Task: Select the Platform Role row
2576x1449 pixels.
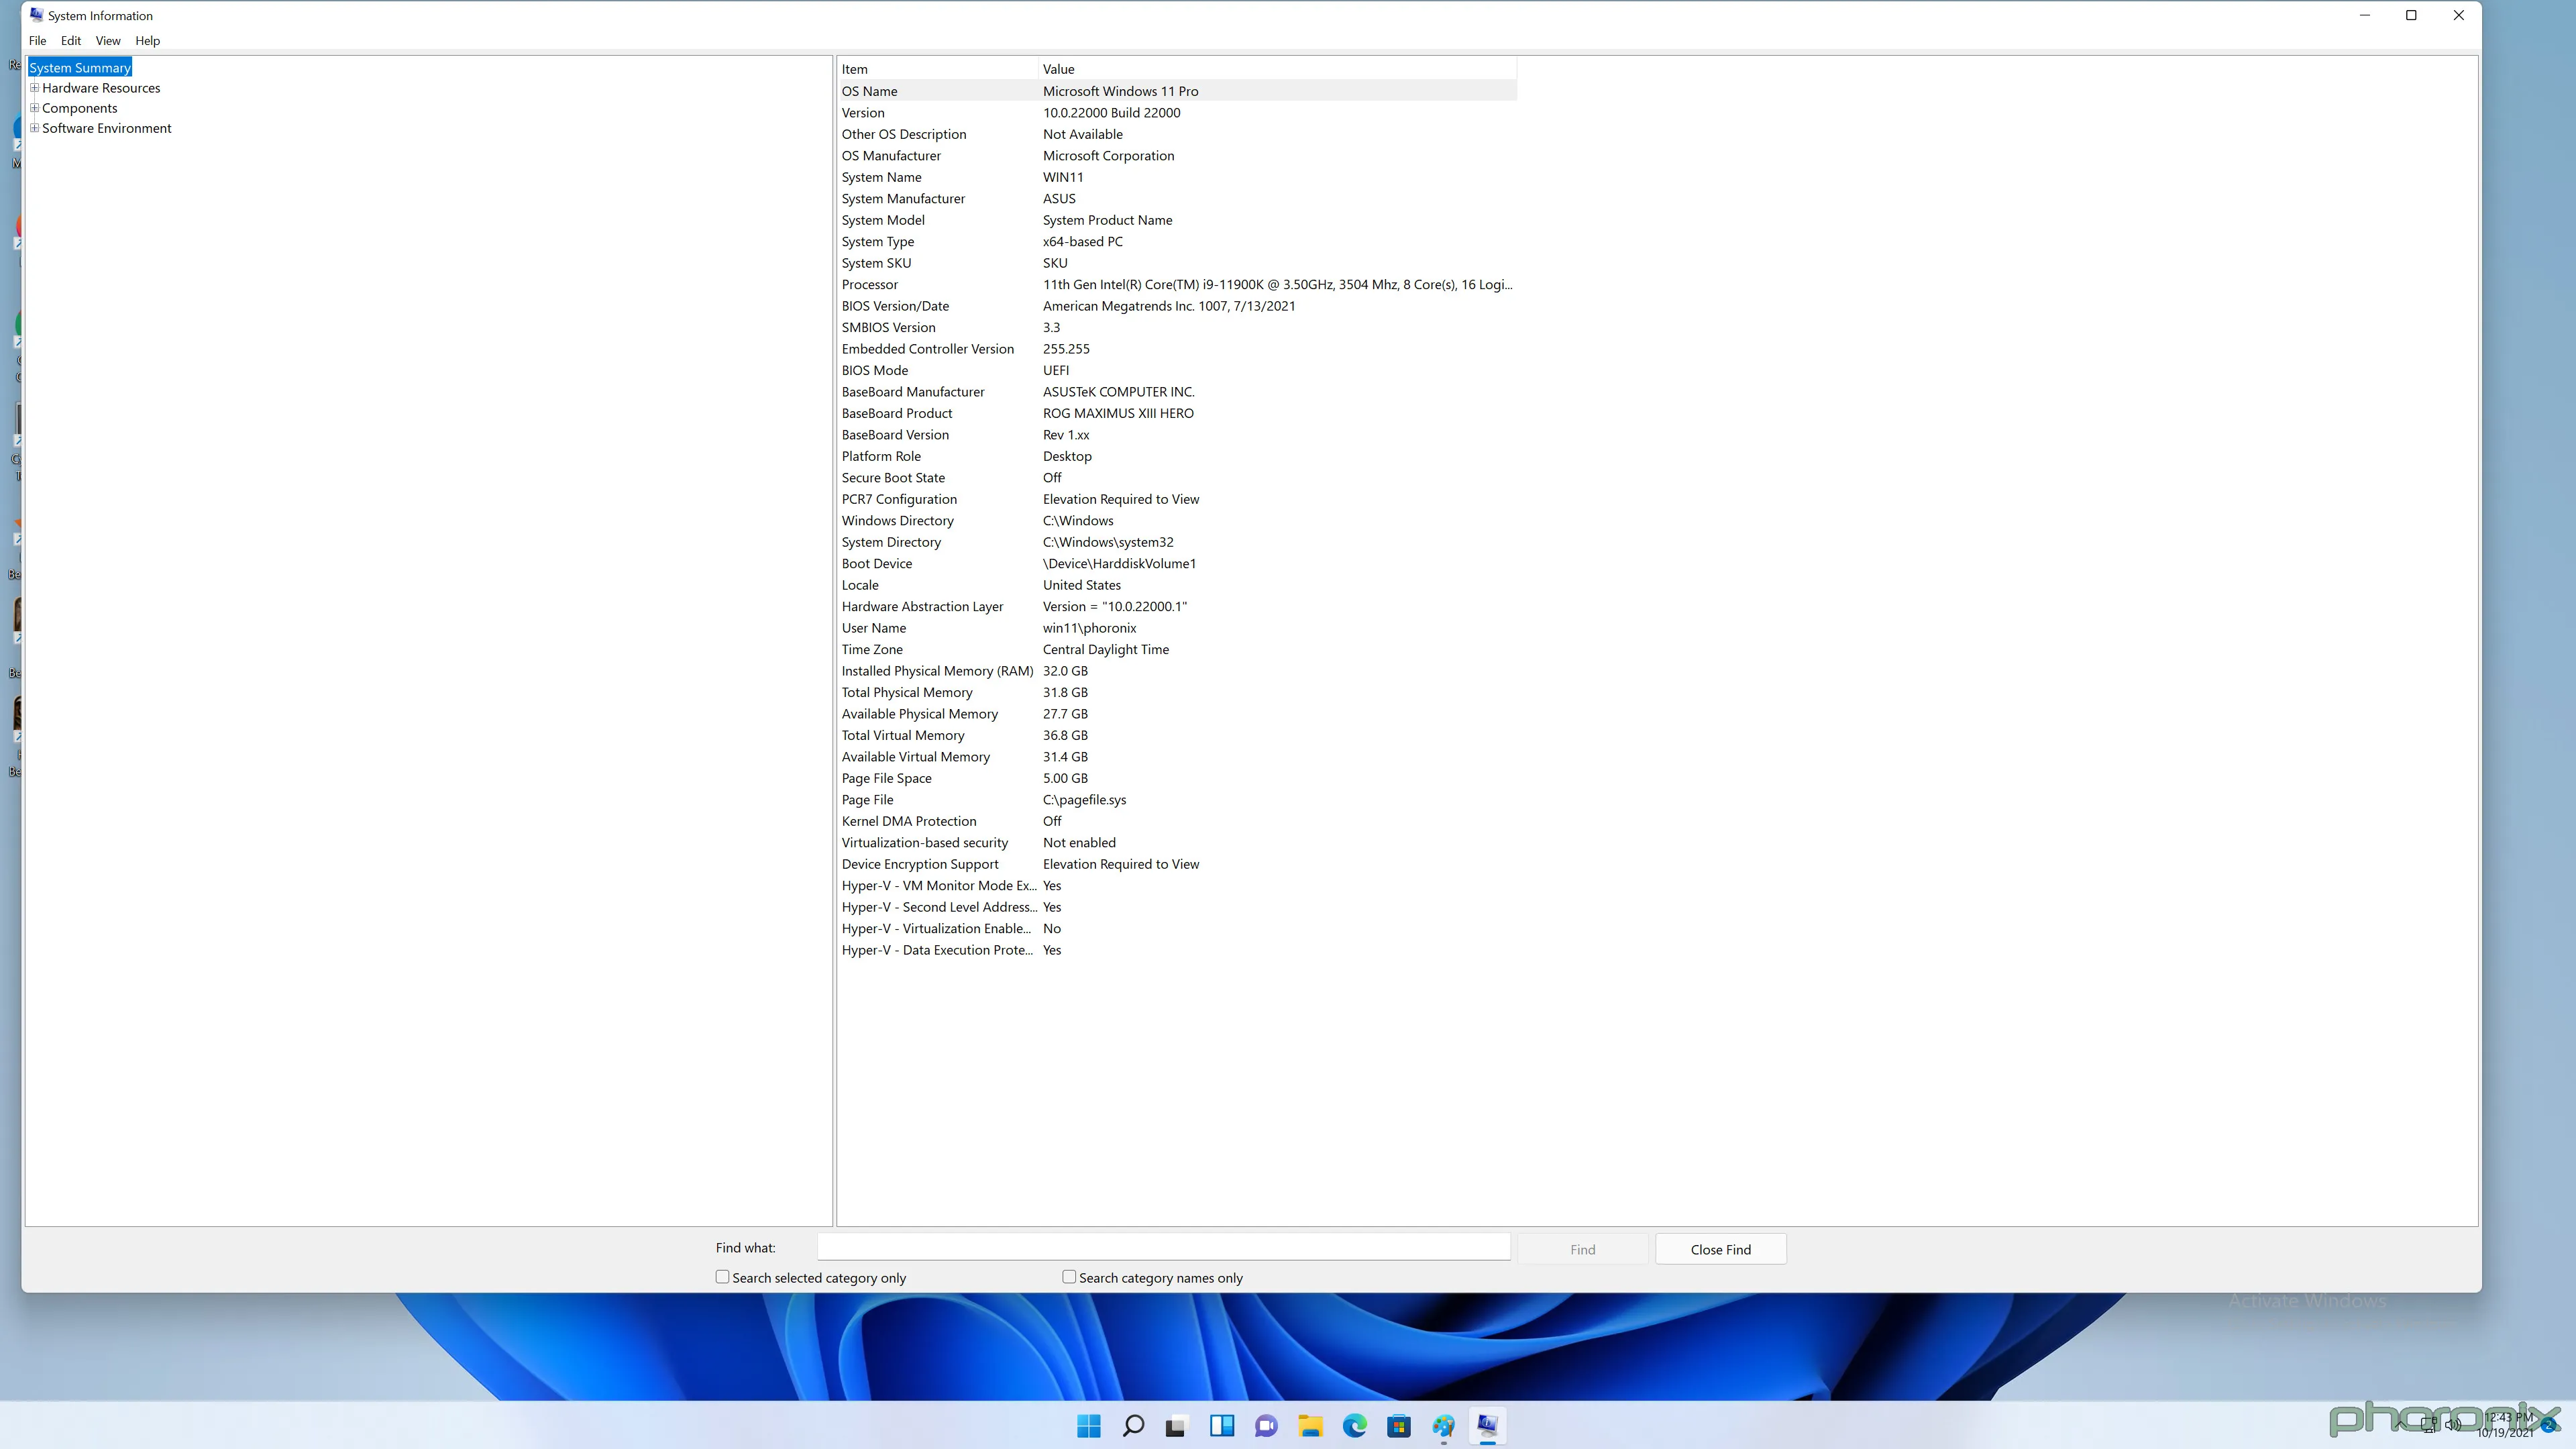Action: click(x=1177, y=457)
